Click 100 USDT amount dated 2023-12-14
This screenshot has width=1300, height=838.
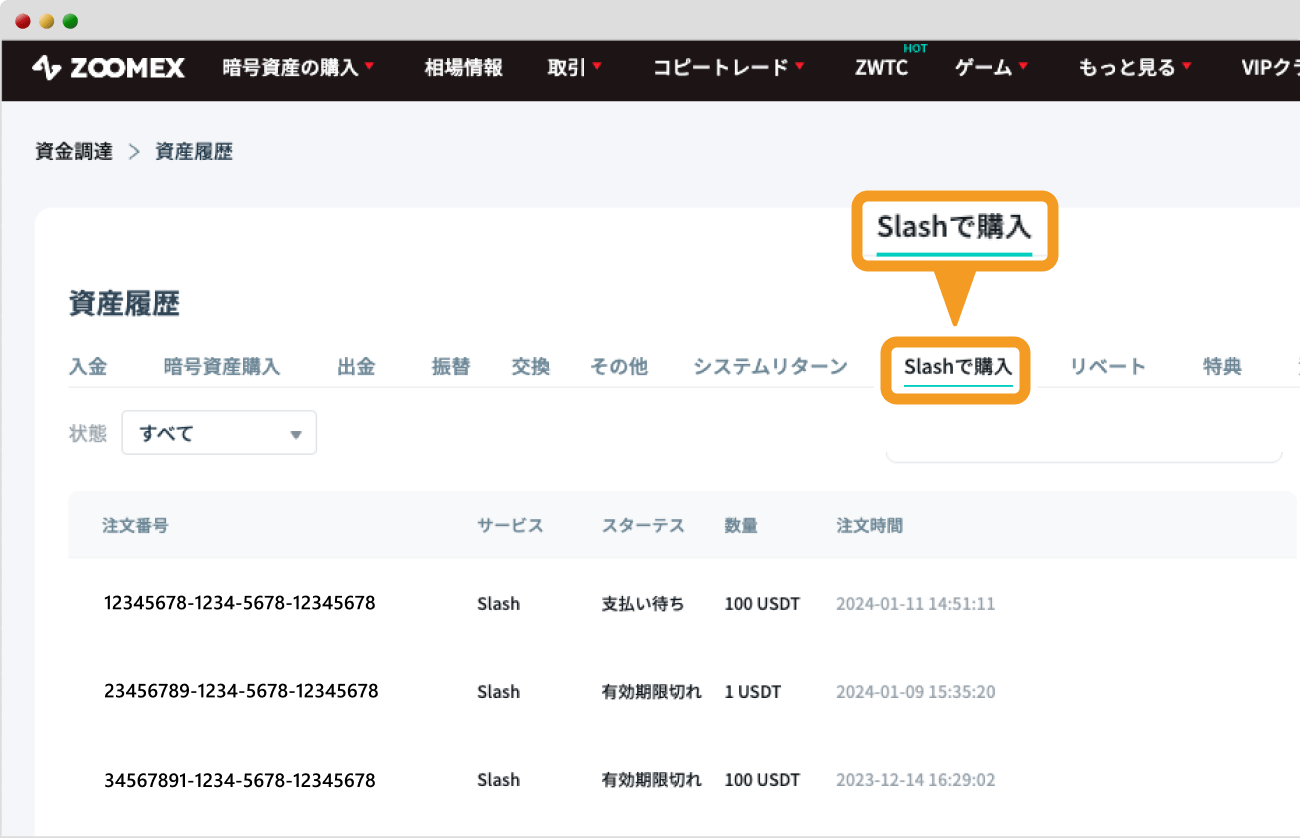(x=763, y=780)
